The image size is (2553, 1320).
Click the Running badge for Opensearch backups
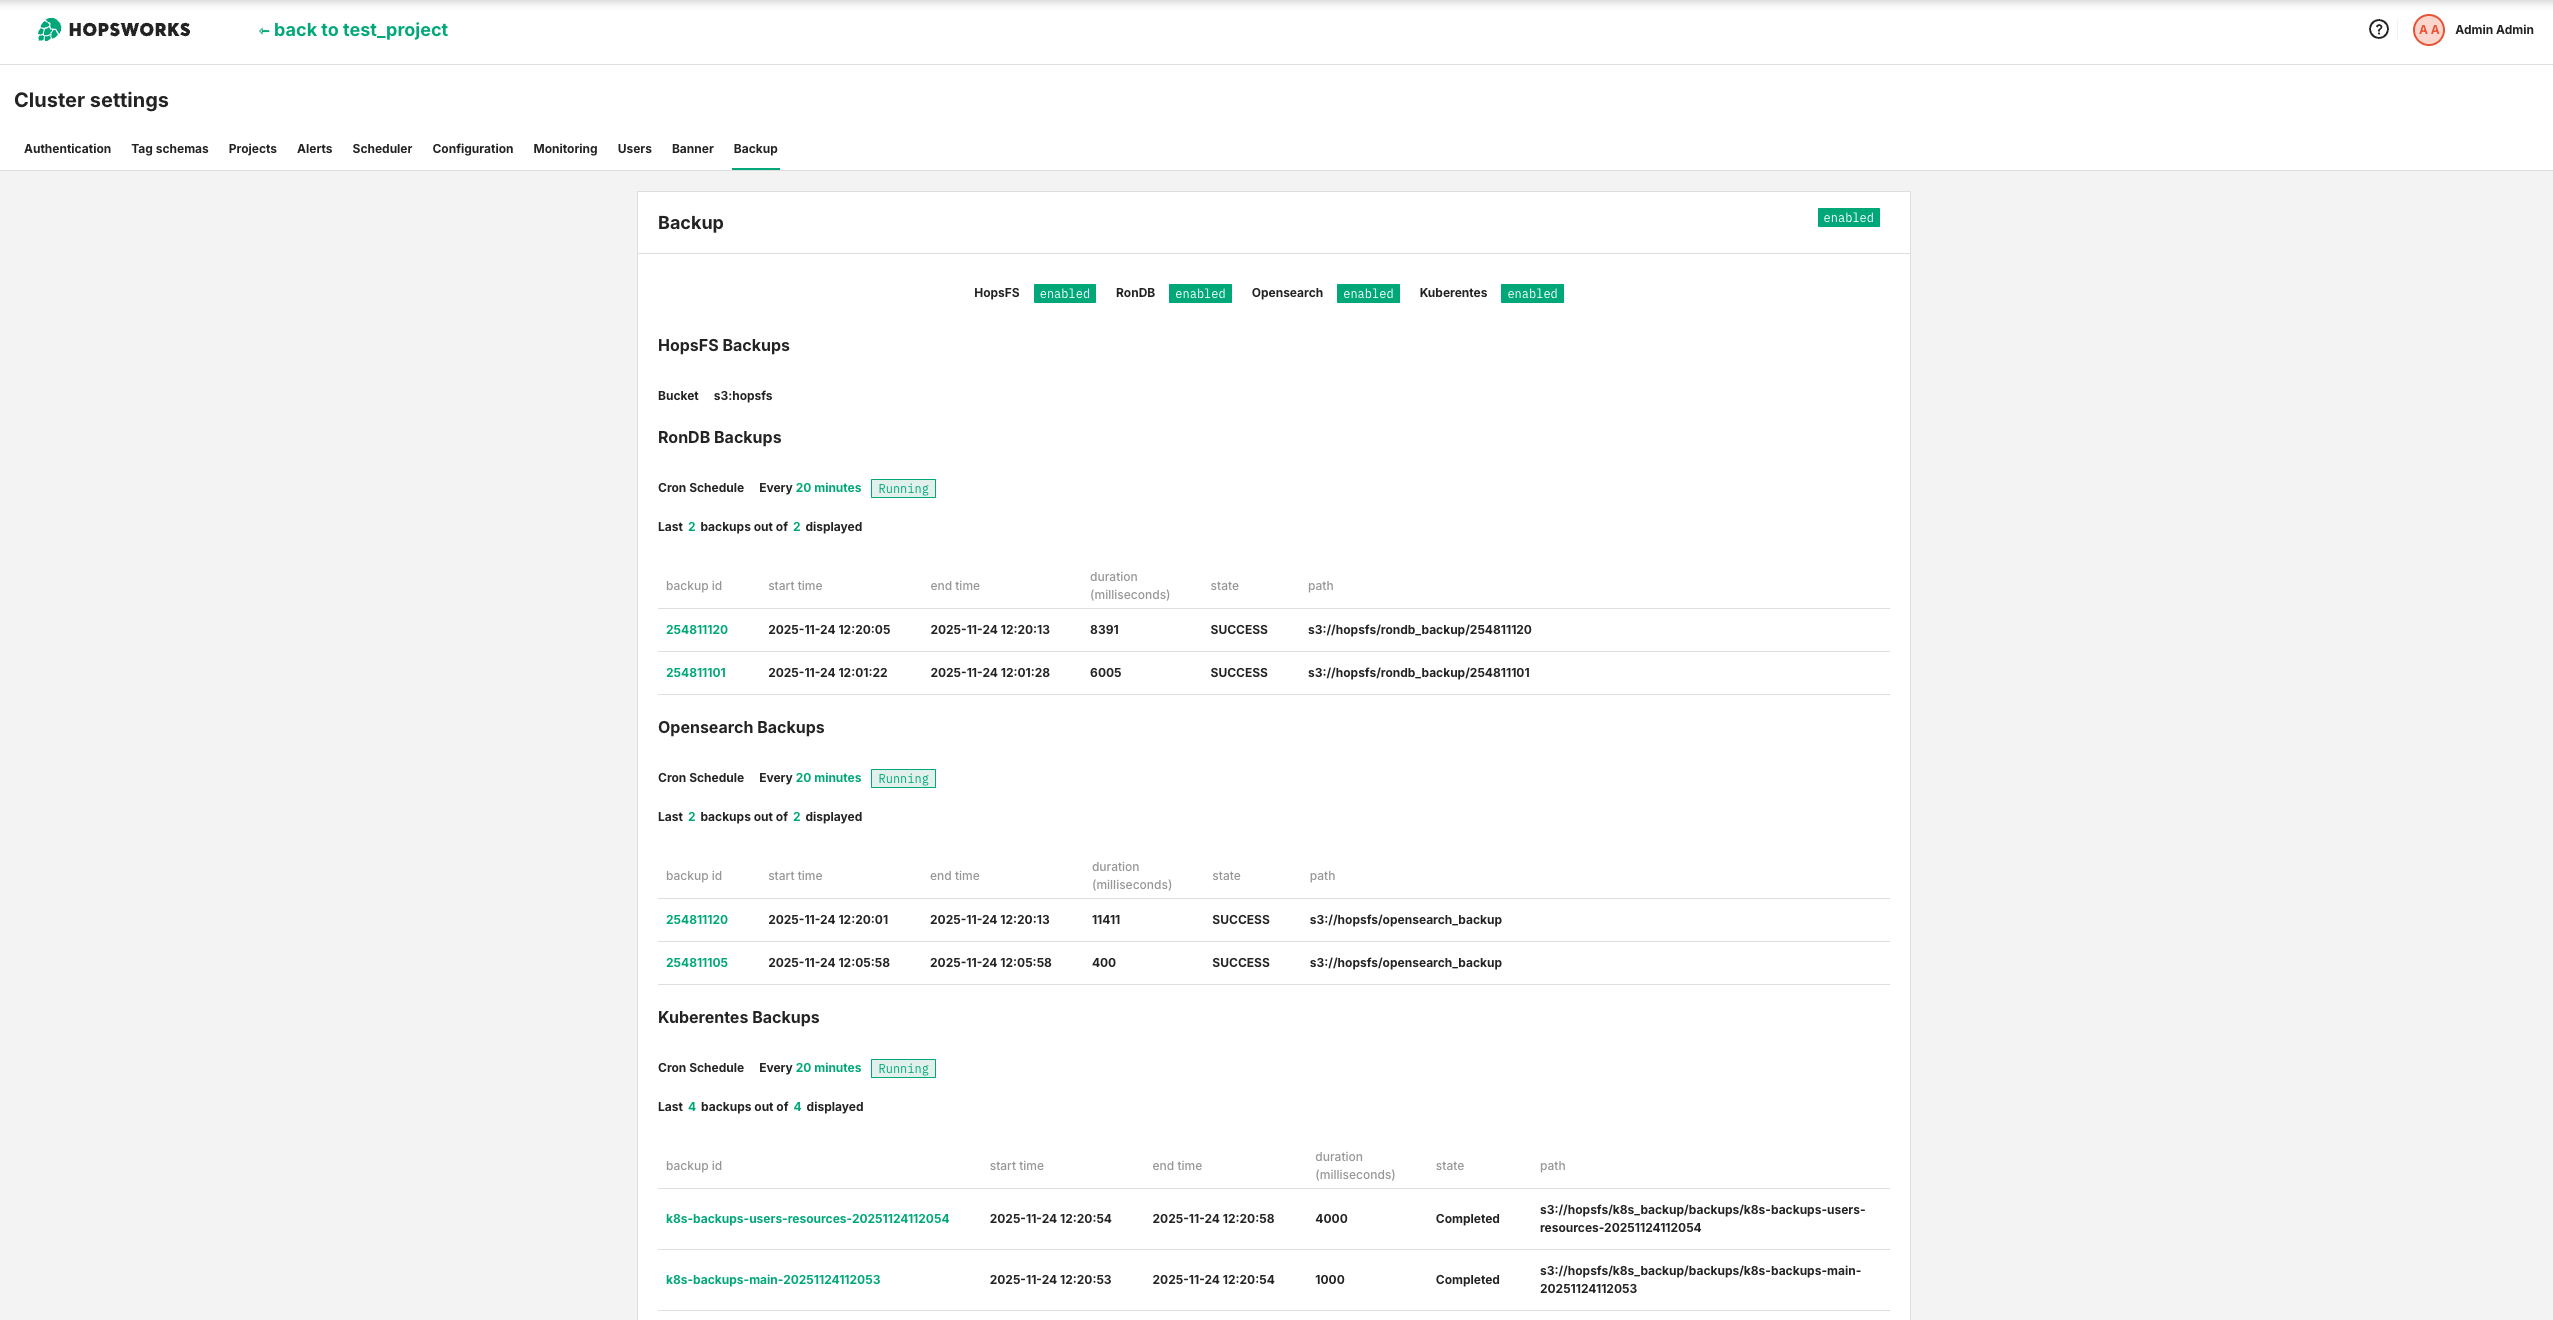pyautogui.click(x=902, y=778)
